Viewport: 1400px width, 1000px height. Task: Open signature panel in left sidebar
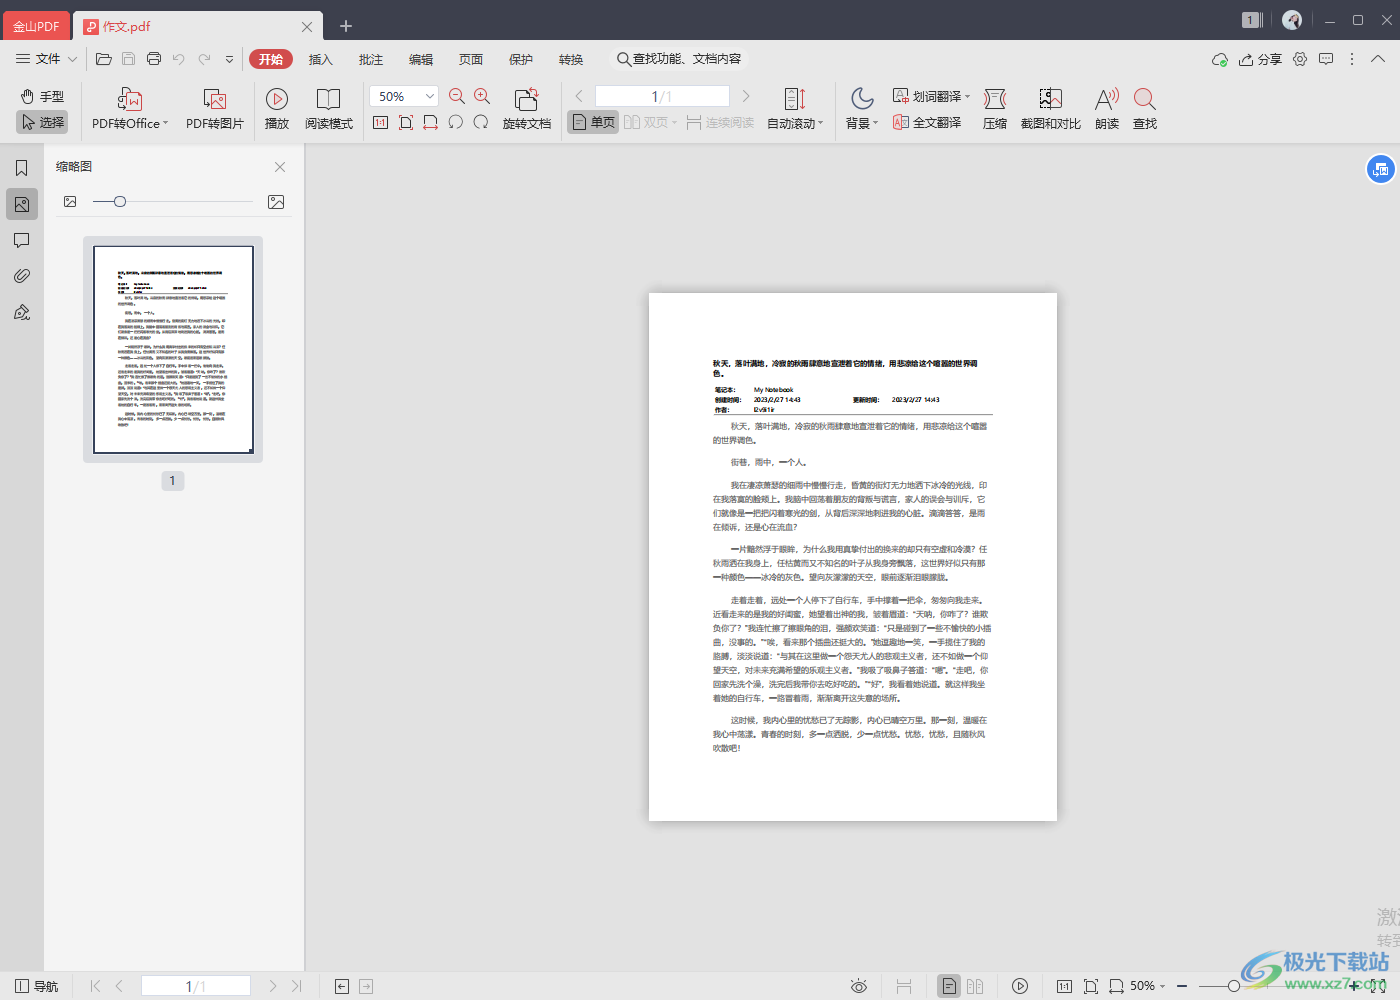pyautogui.click(x=22, y=312)
